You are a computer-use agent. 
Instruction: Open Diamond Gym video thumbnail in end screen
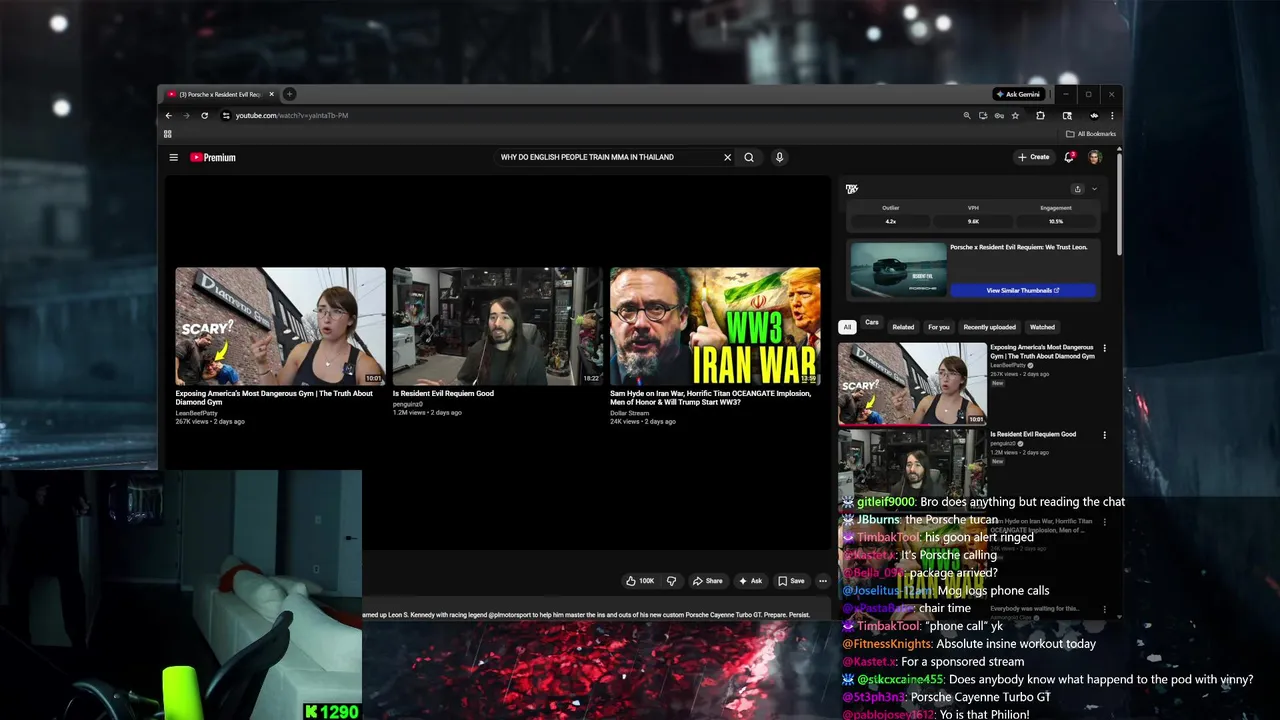[280, 326]
